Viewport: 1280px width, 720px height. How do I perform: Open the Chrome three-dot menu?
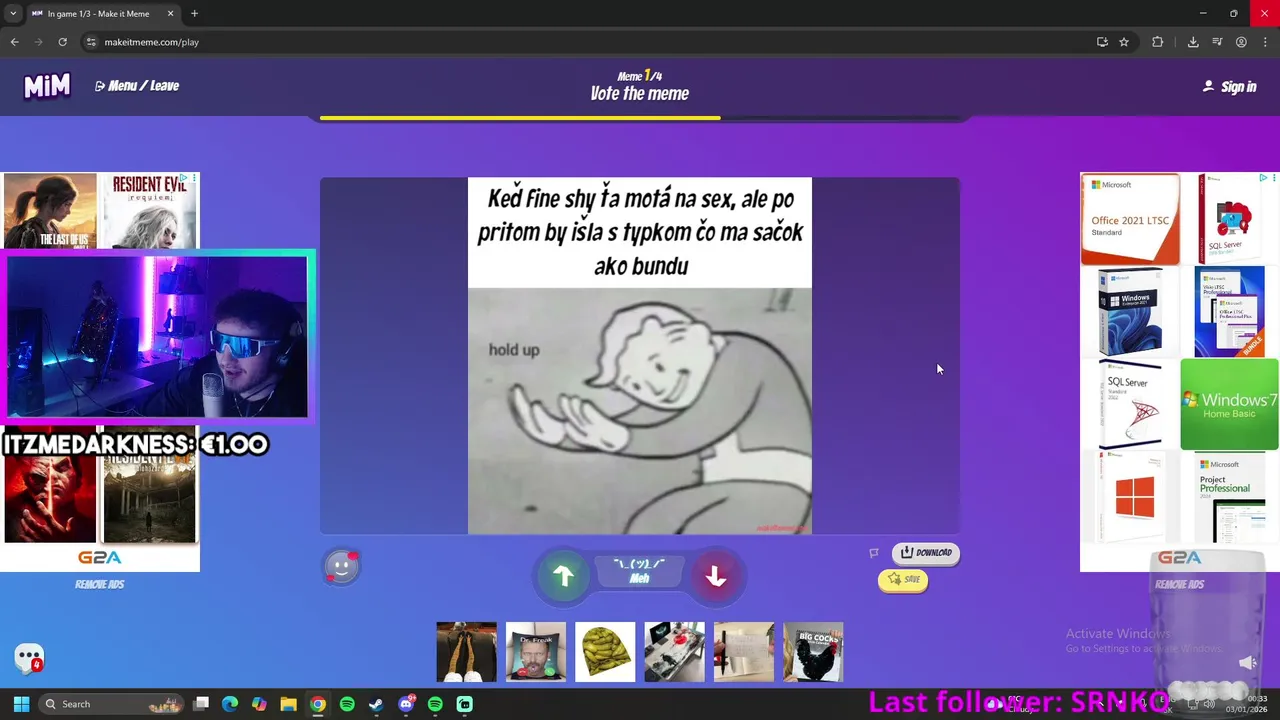1265,42
